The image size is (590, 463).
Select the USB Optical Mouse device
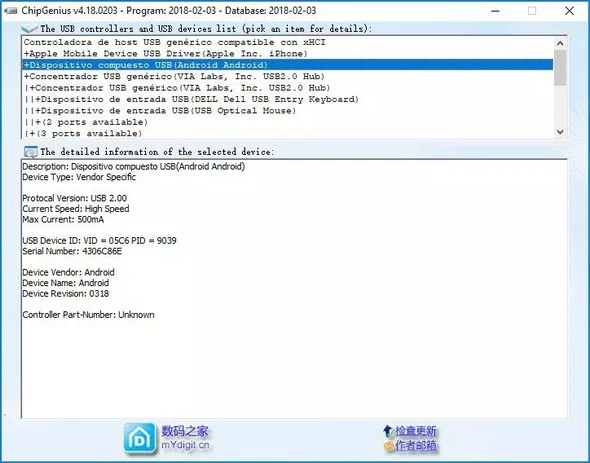pos(160,111)
